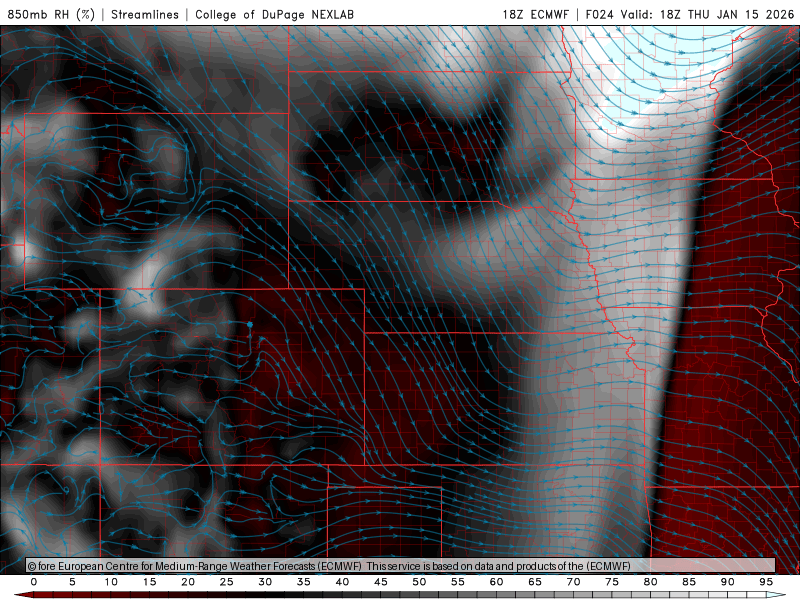Click the colorbar label "30"
800x600 pixels.
click(x=265, y=582)
